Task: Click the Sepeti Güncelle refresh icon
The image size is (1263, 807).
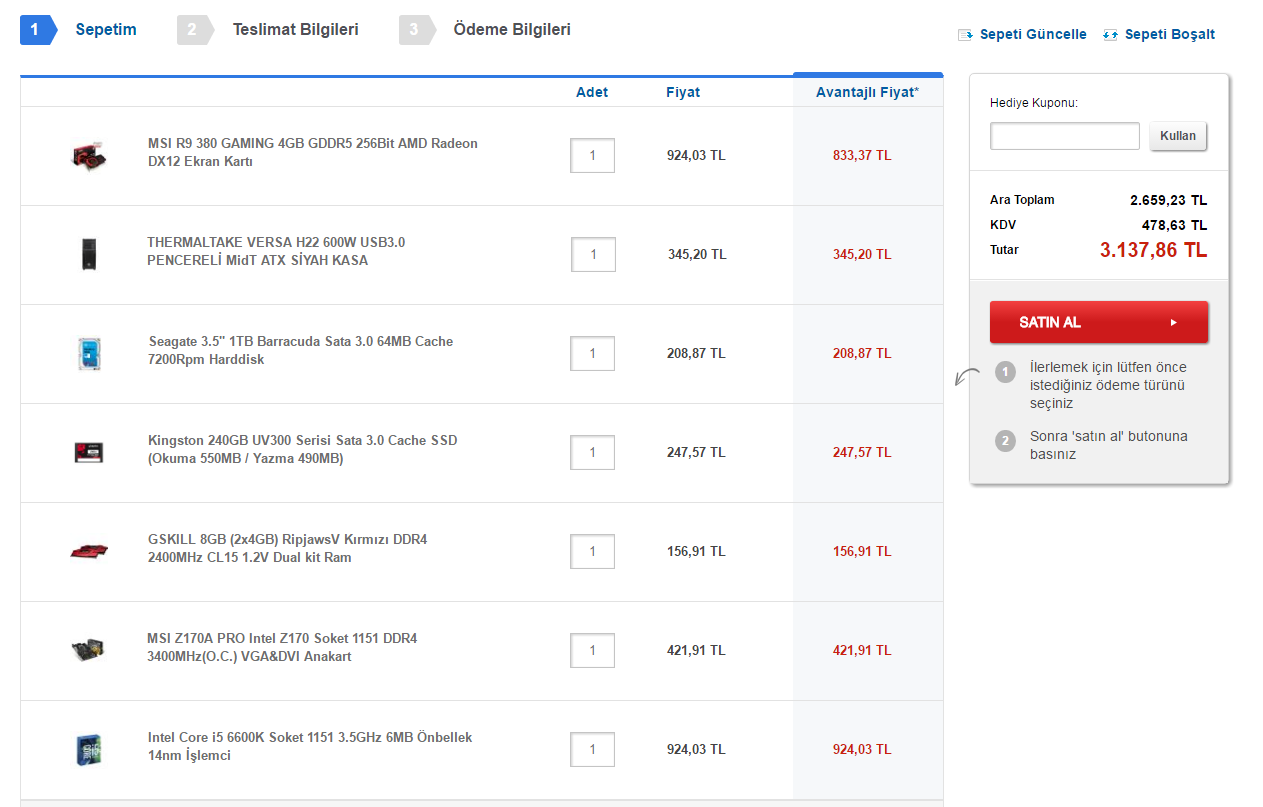Action: 965,35
